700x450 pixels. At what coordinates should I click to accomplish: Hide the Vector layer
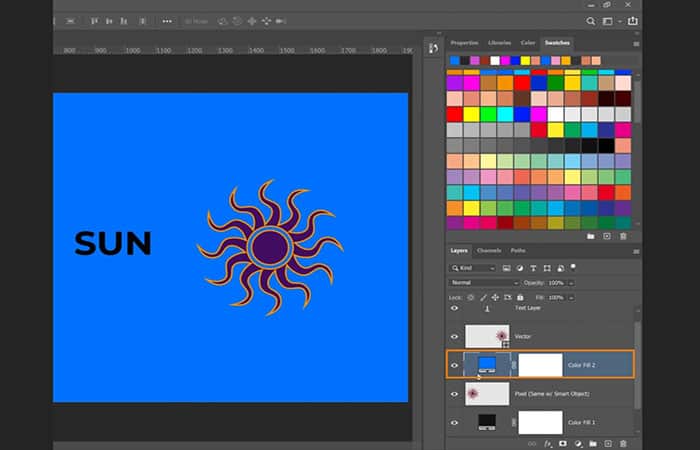pos(454,337)
